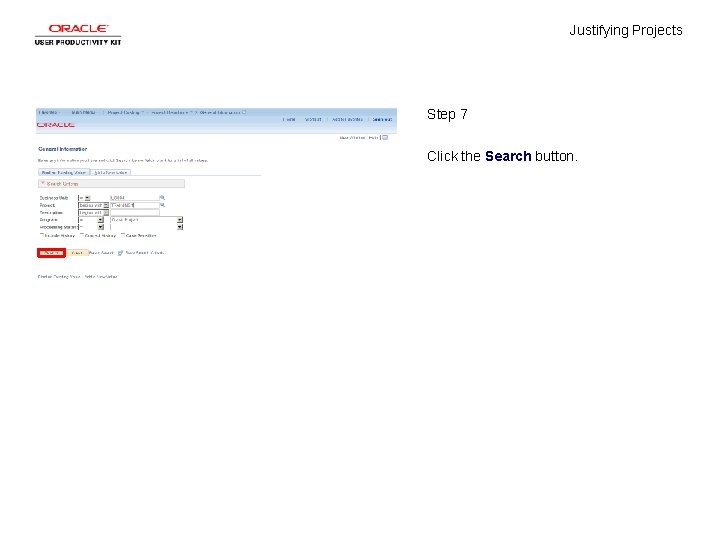Image resolution: width=720 pixels, height=540 pixels.
Task: Click the Home link in the header
Action: click(289, 119)
